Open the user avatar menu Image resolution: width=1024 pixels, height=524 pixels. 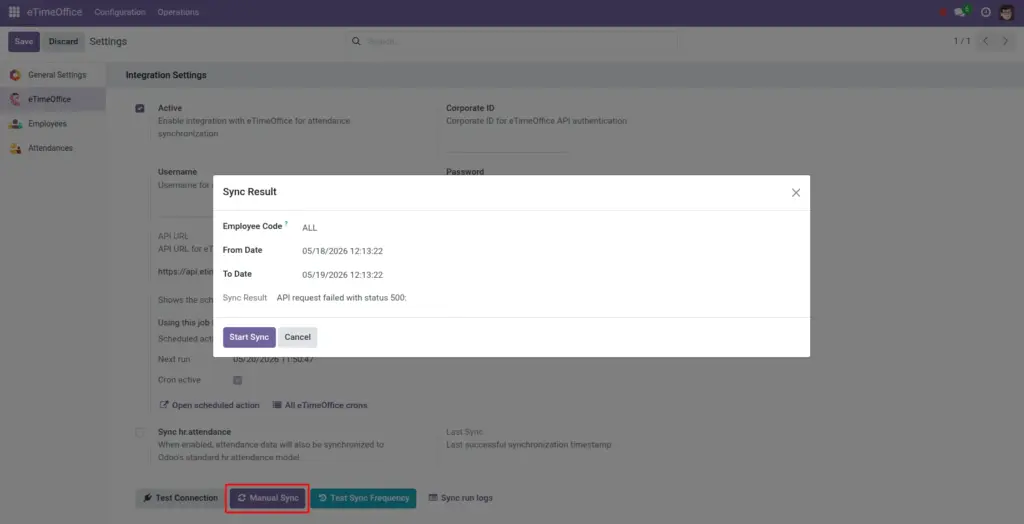click(x=1006, y=12)
